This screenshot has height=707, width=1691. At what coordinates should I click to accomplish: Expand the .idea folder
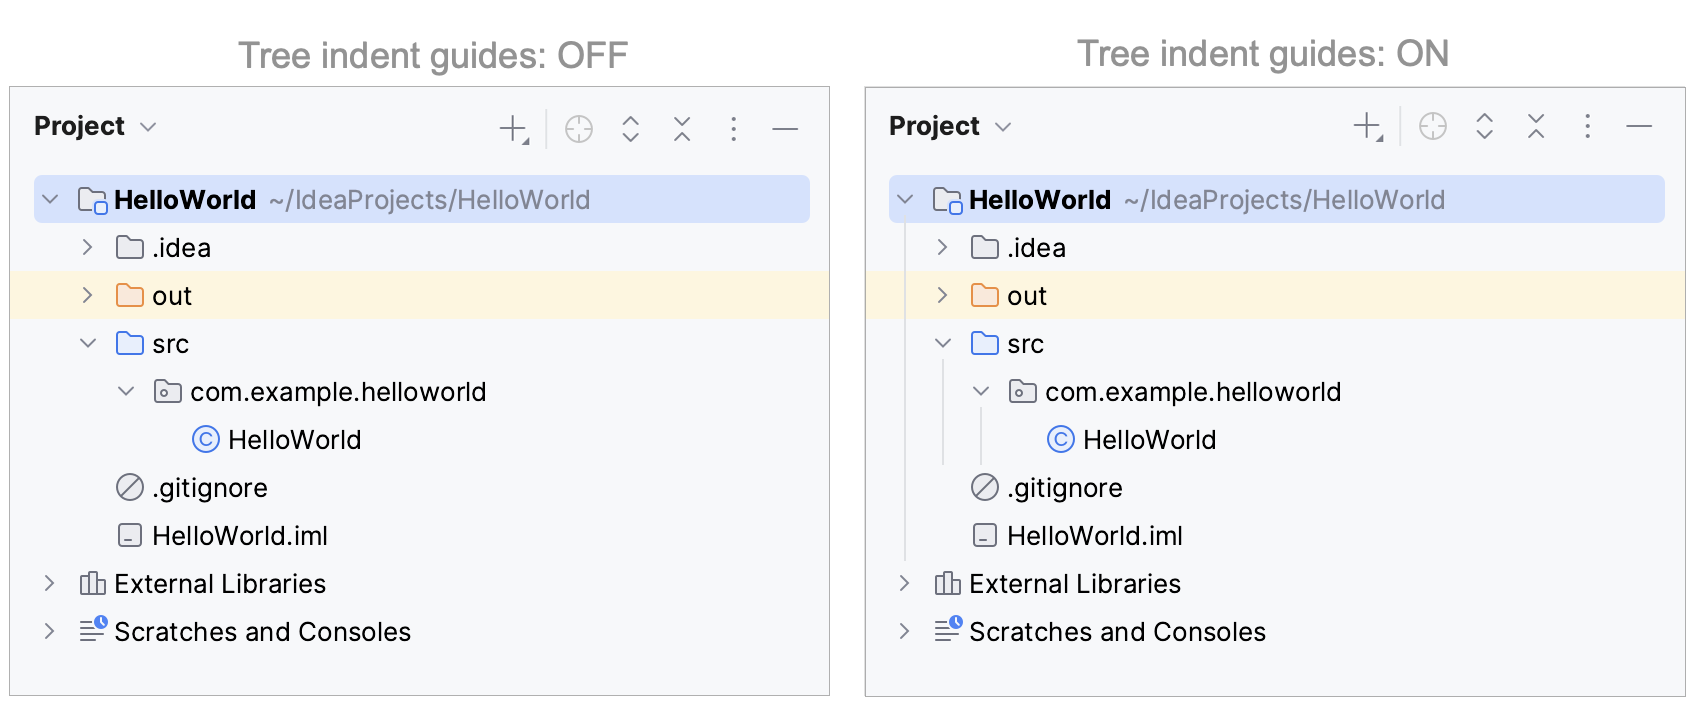(87, 247)
